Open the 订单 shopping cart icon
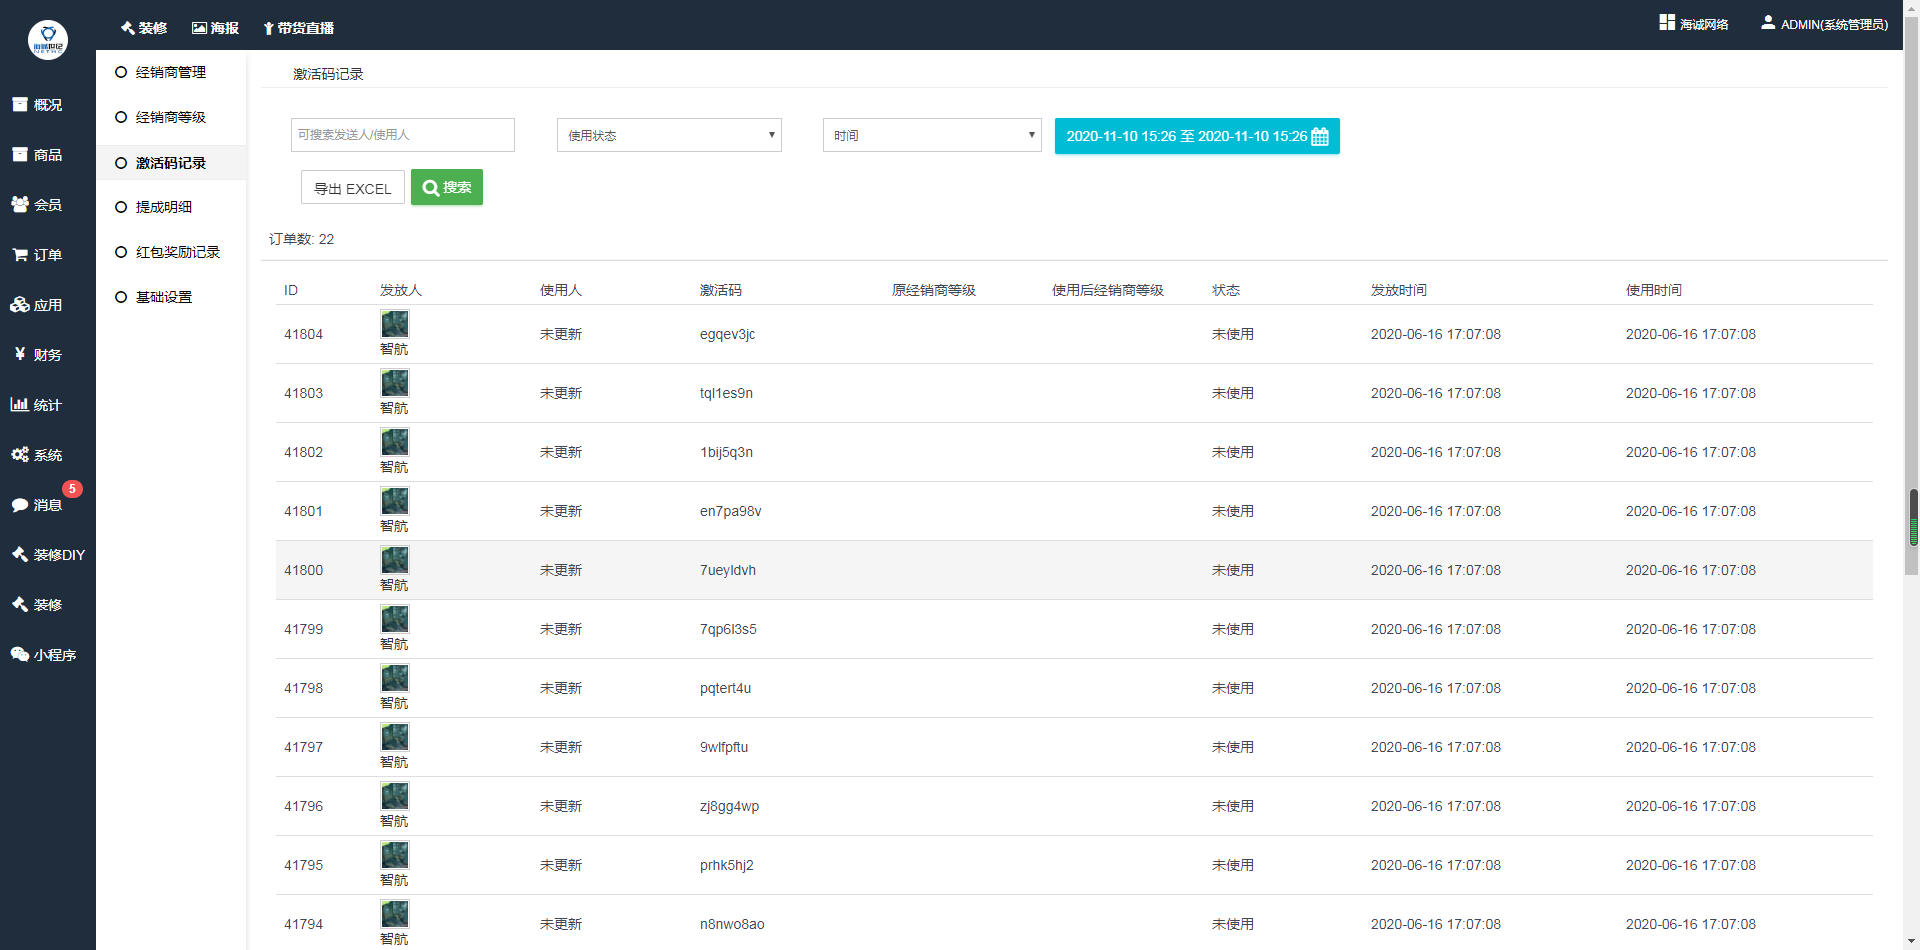This screenshot has height=950, width=1920. click(20, 254)
